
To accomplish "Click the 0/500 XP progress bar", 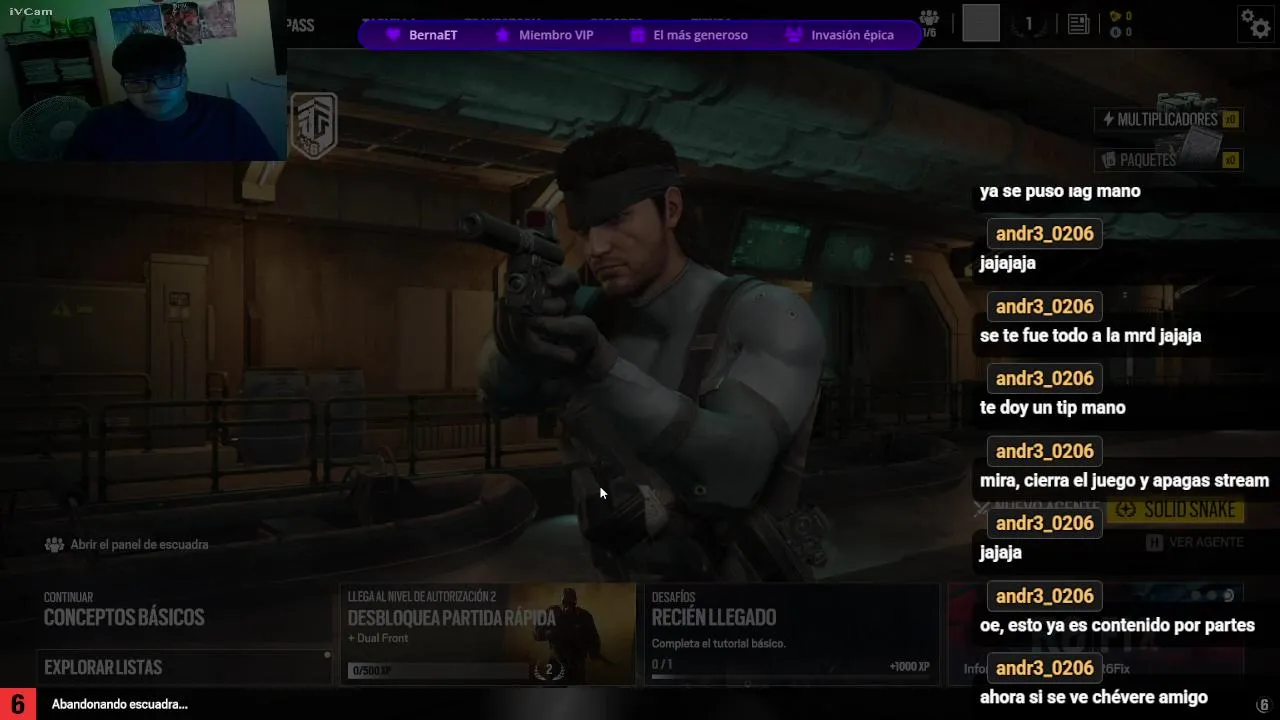I will pyautogui.click(x=438, y=671).
